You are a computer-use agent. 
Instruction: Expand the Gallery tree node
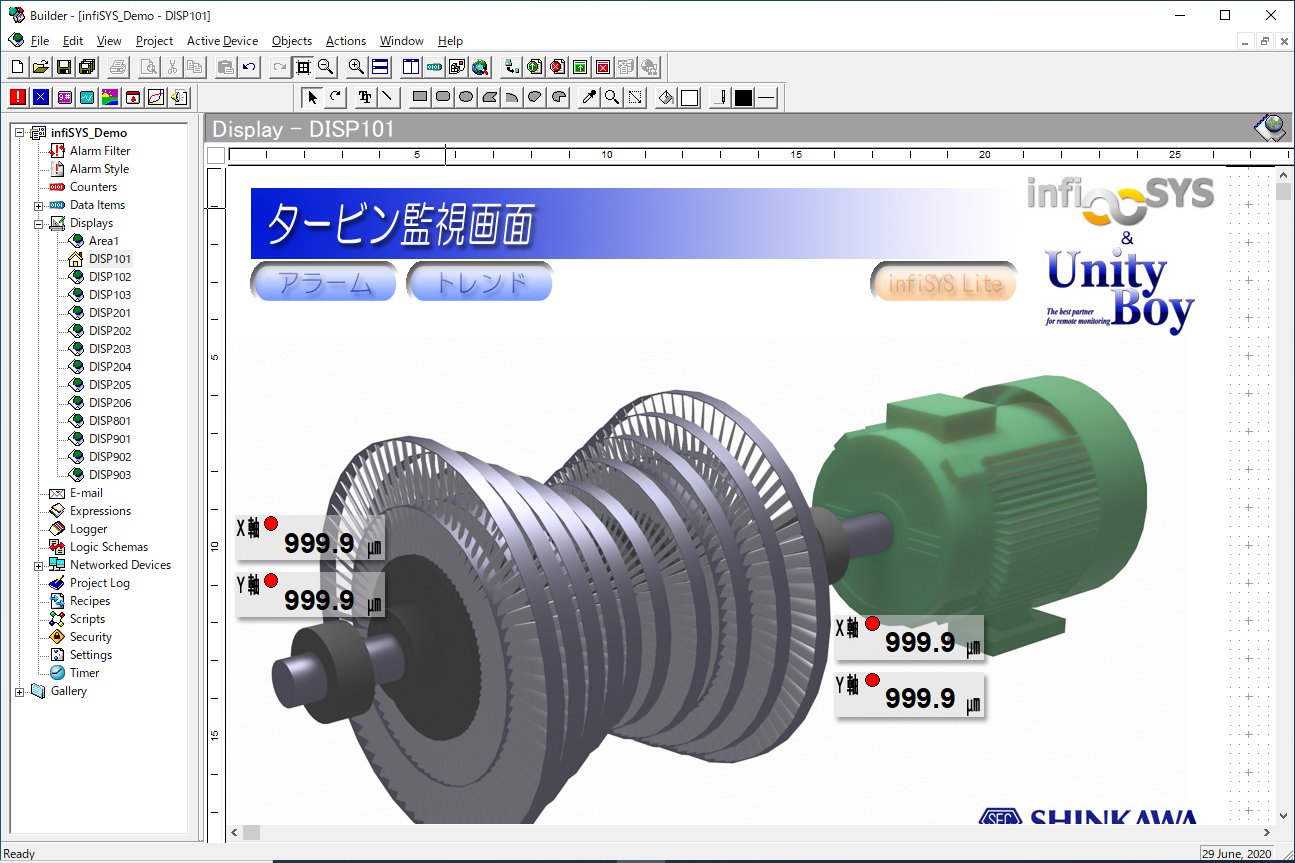pos(20,691)
